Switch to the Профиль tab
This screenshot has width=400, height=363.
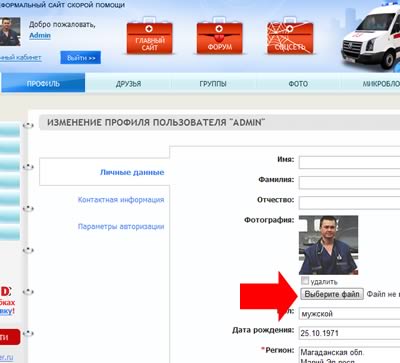click(43, 83)
